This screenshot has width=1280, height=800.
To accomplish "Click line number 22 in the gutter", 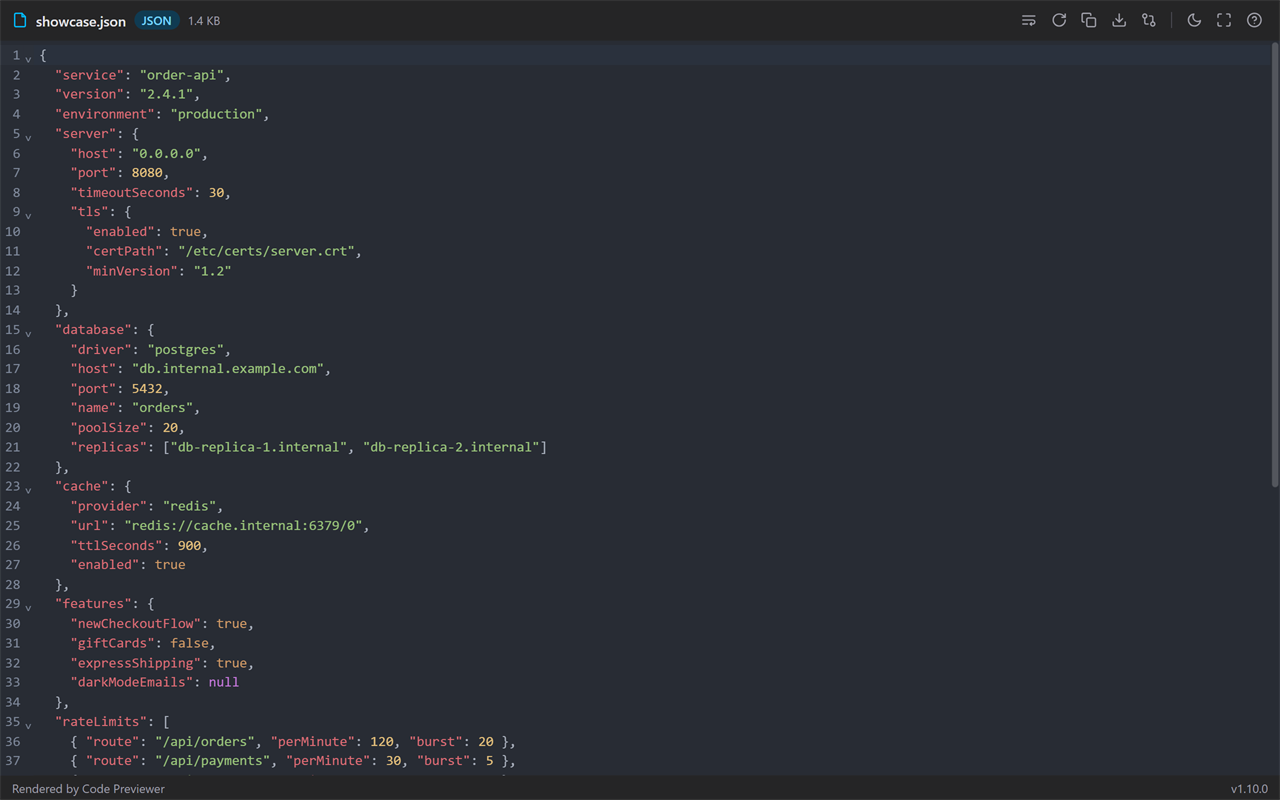I will click(12, 467).
